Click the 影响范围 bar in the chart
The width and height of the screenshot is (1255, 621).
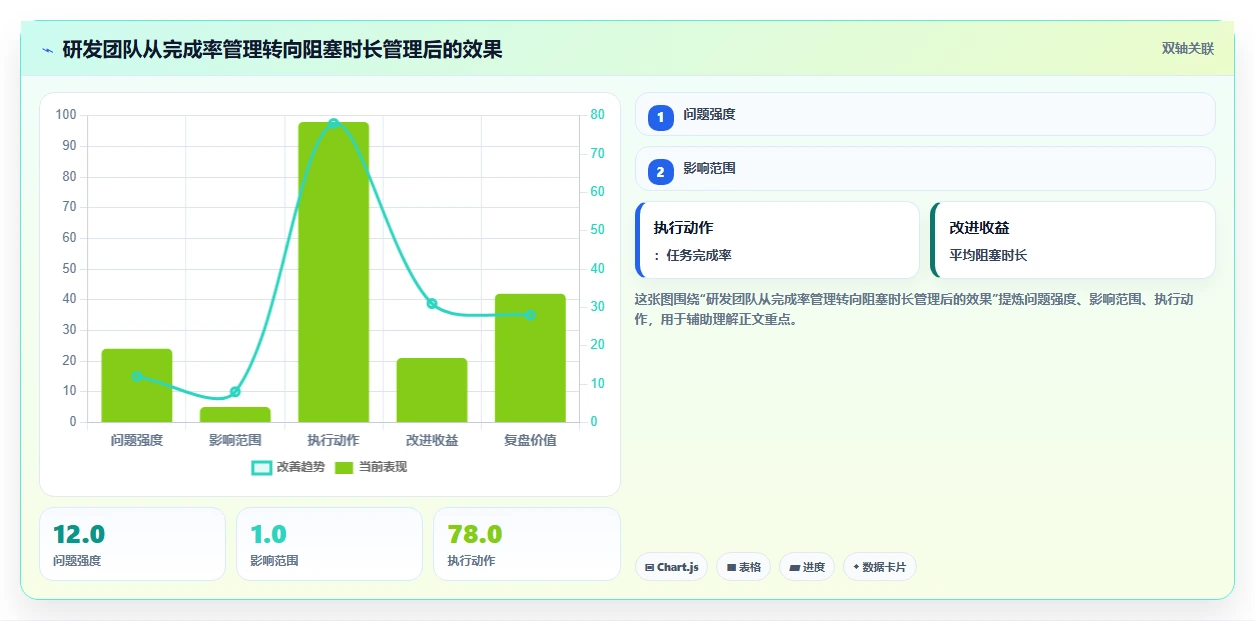(x=235, y=414)
